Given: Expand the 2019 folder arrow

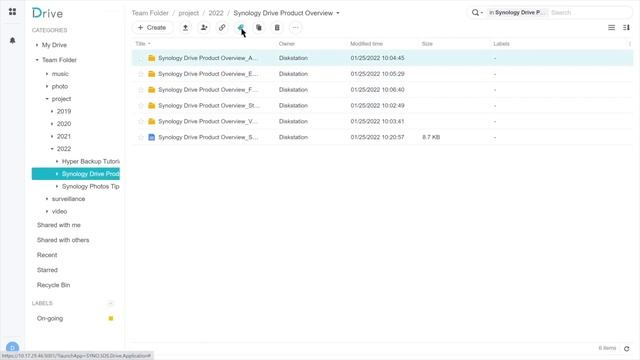Looking at the screenshot, I should pos(52,111).
